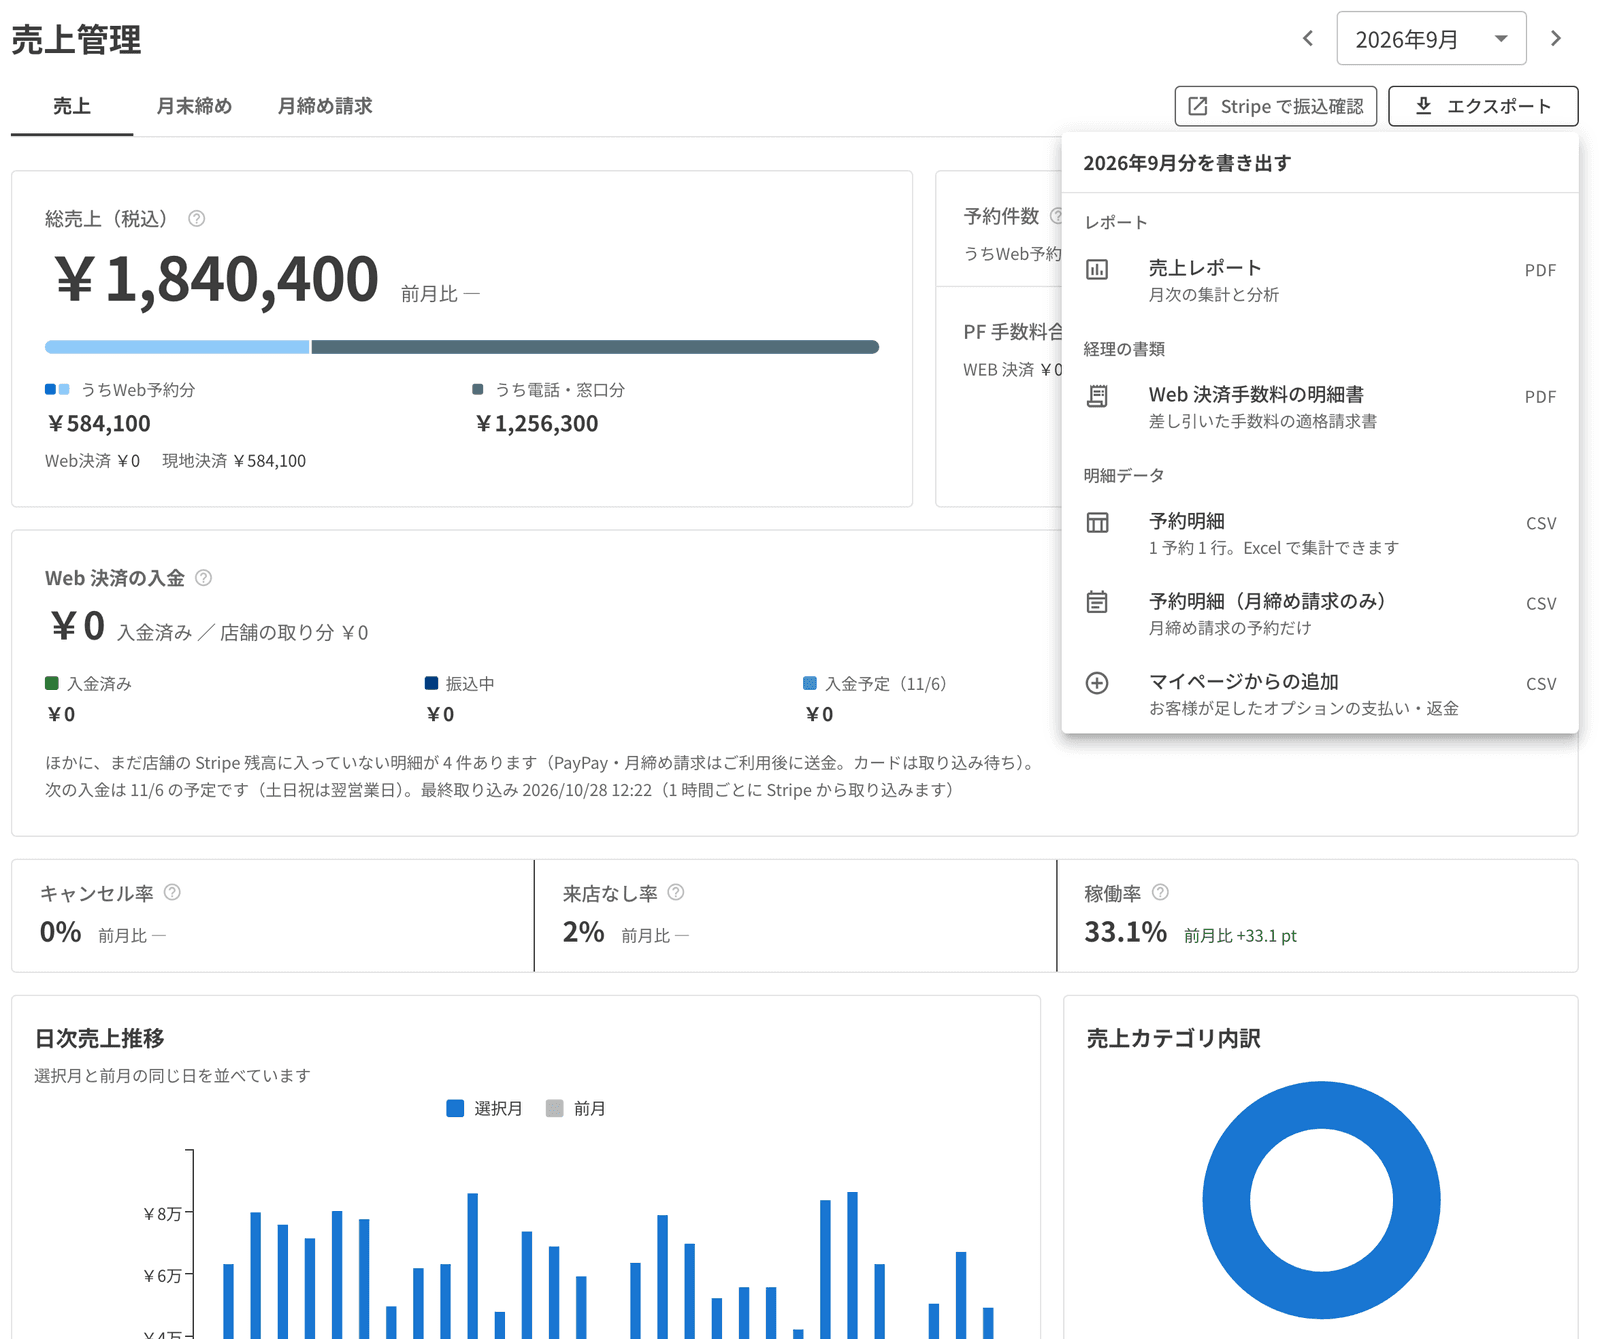1600x1339 pixels.
Task: Choose 予約明細 CSV export option
Action: point(1320,533)
